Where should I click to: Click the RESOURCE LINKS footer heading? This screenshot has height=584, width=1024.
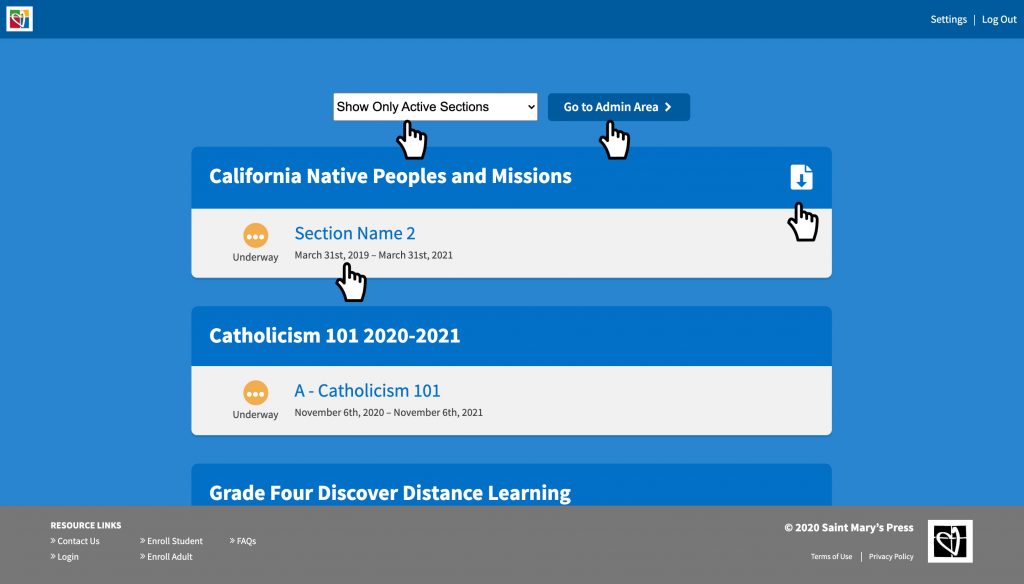[86, 525]
